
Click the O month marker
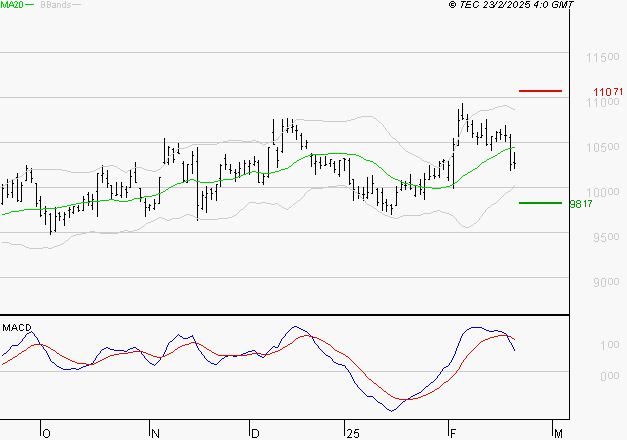46,434
